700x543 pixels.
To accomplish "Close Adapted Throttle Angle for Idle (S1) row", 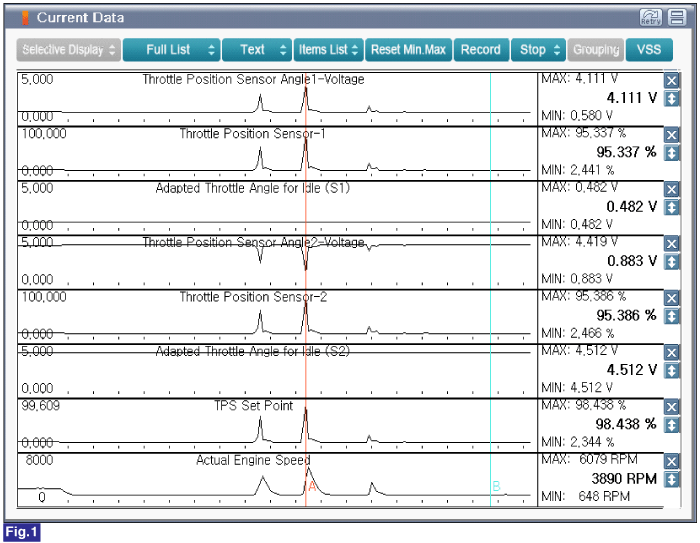I will point(671,190).
